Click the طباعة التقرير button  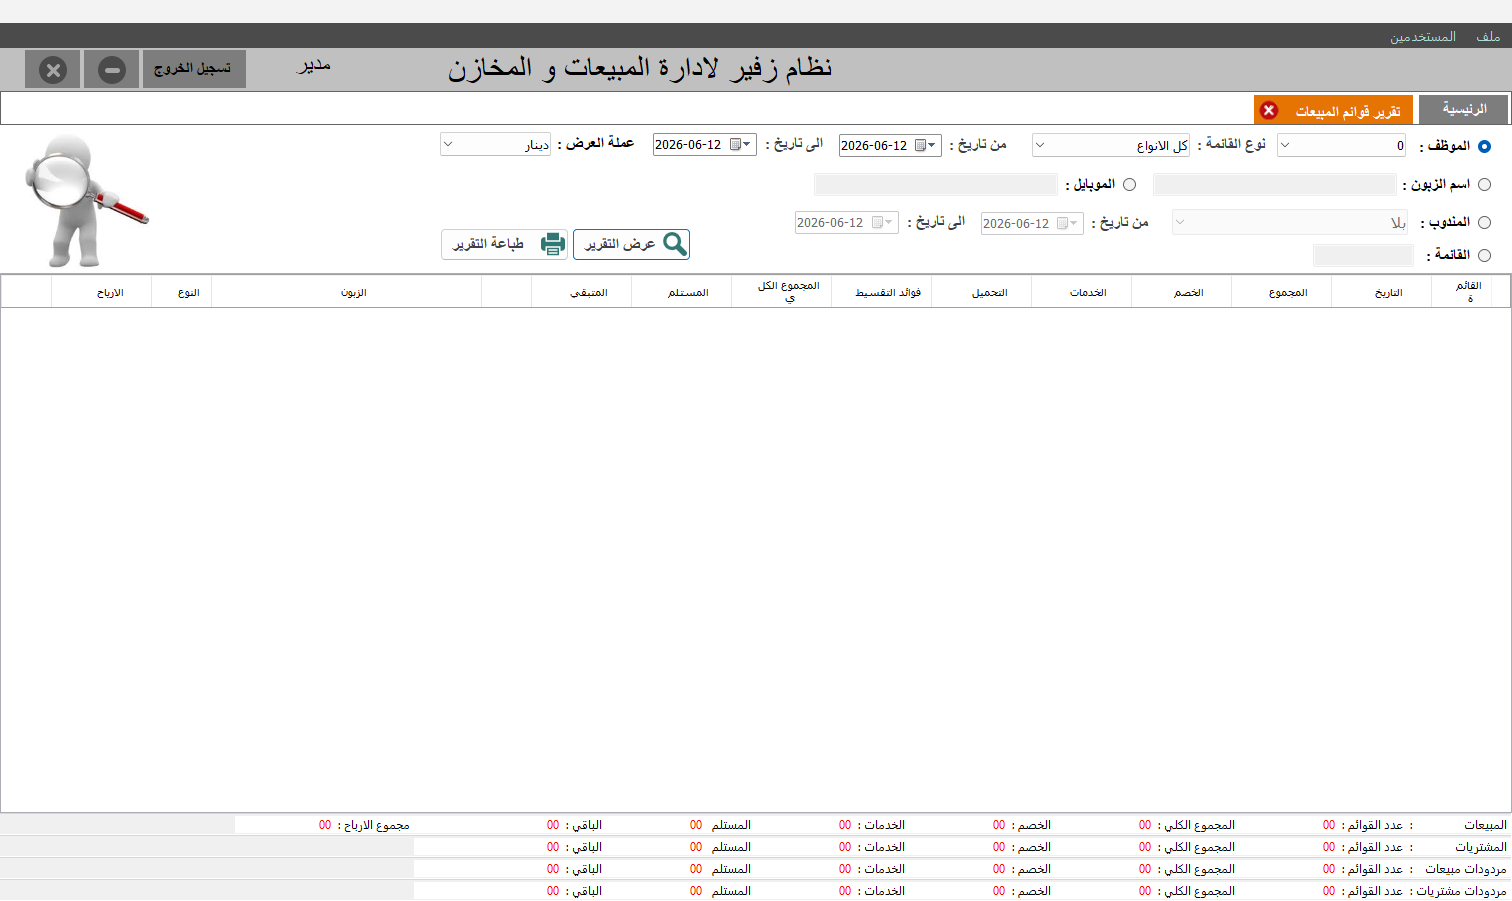coord(504,244)
